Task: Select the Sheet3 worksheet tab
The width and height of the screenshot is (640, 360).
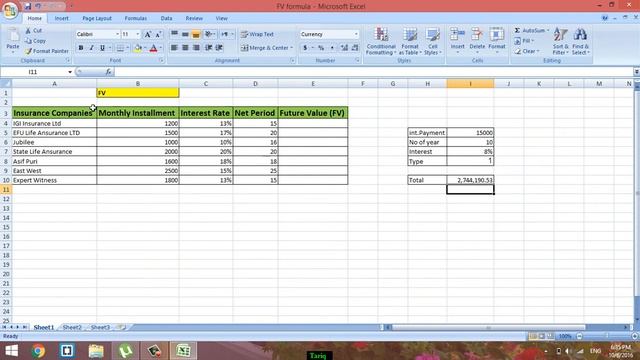Action: [x=100, y=327]
